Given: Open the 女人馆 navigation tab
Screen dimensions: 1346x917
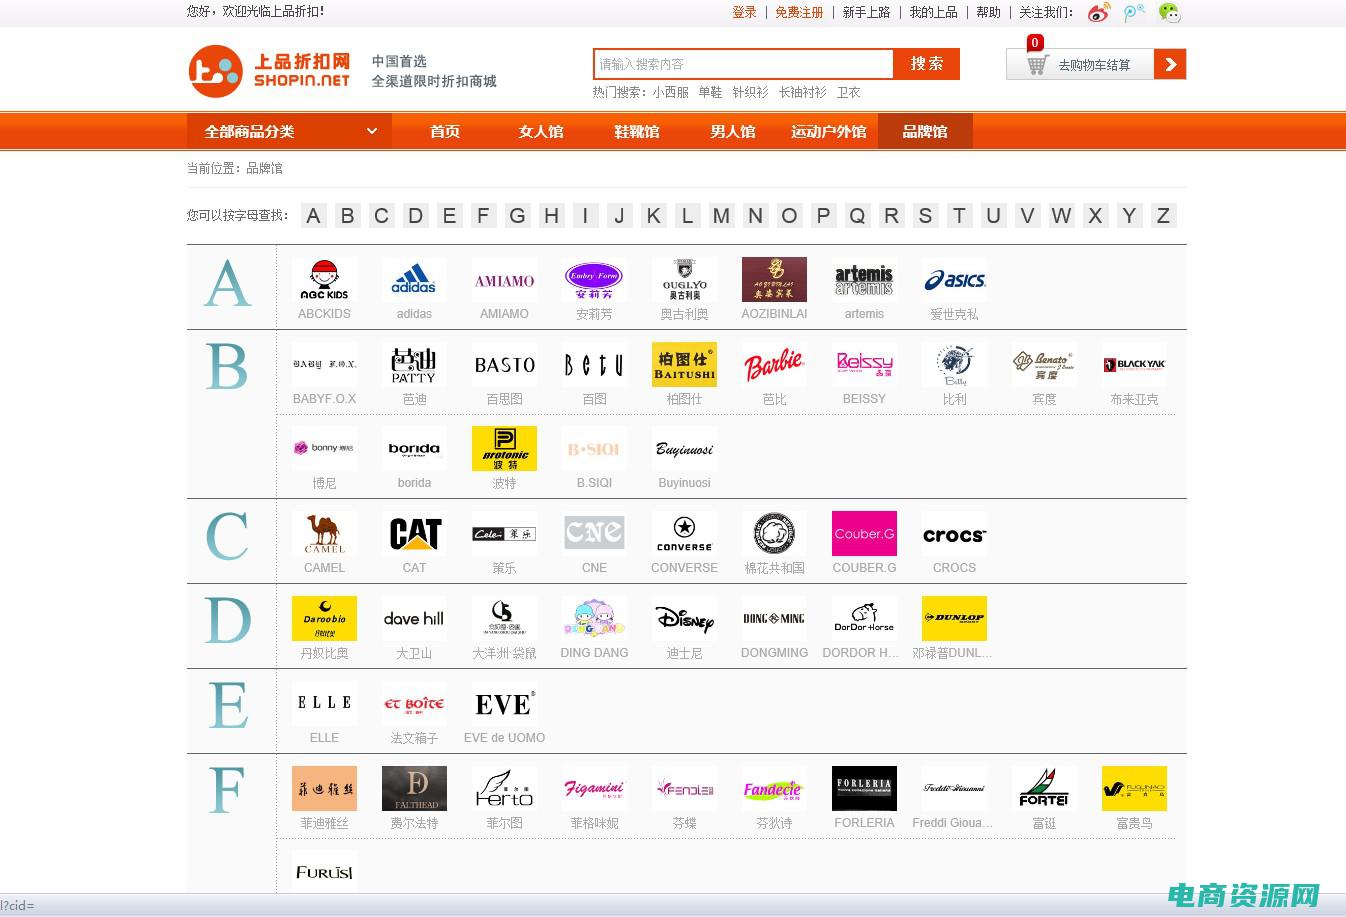Looking at the screenshot, I should pos(541,131).
